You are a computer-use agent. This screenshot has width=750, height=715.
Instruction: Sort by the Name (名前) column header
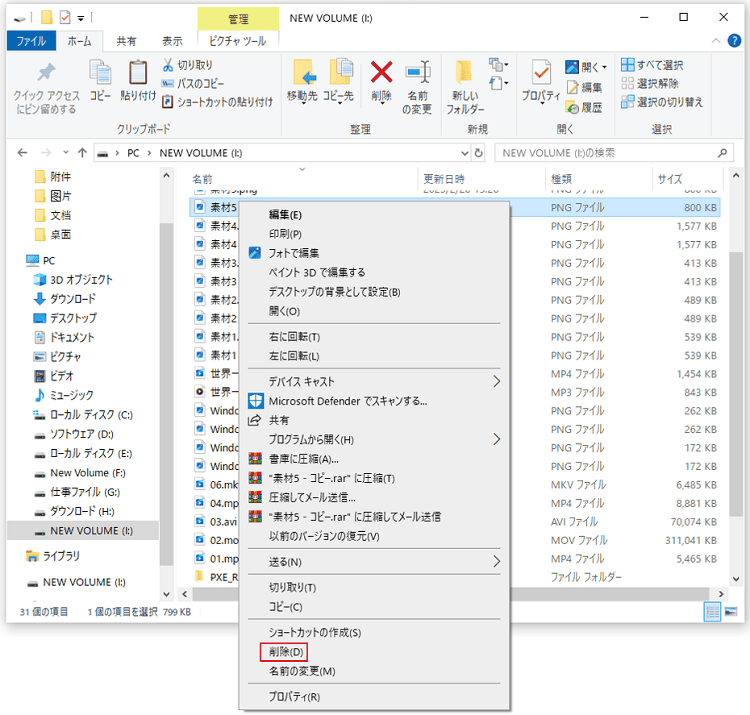pyautogui.click(x=202, y=179)
